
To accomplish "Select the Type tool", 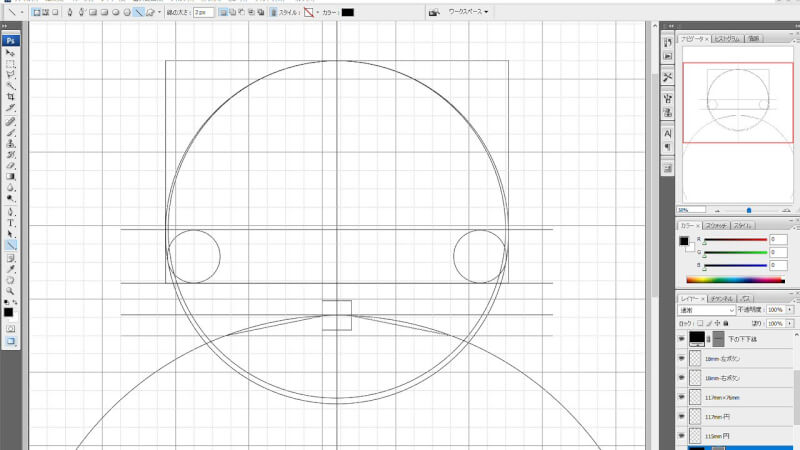I will pyautogui.click(x=10, y=223).
